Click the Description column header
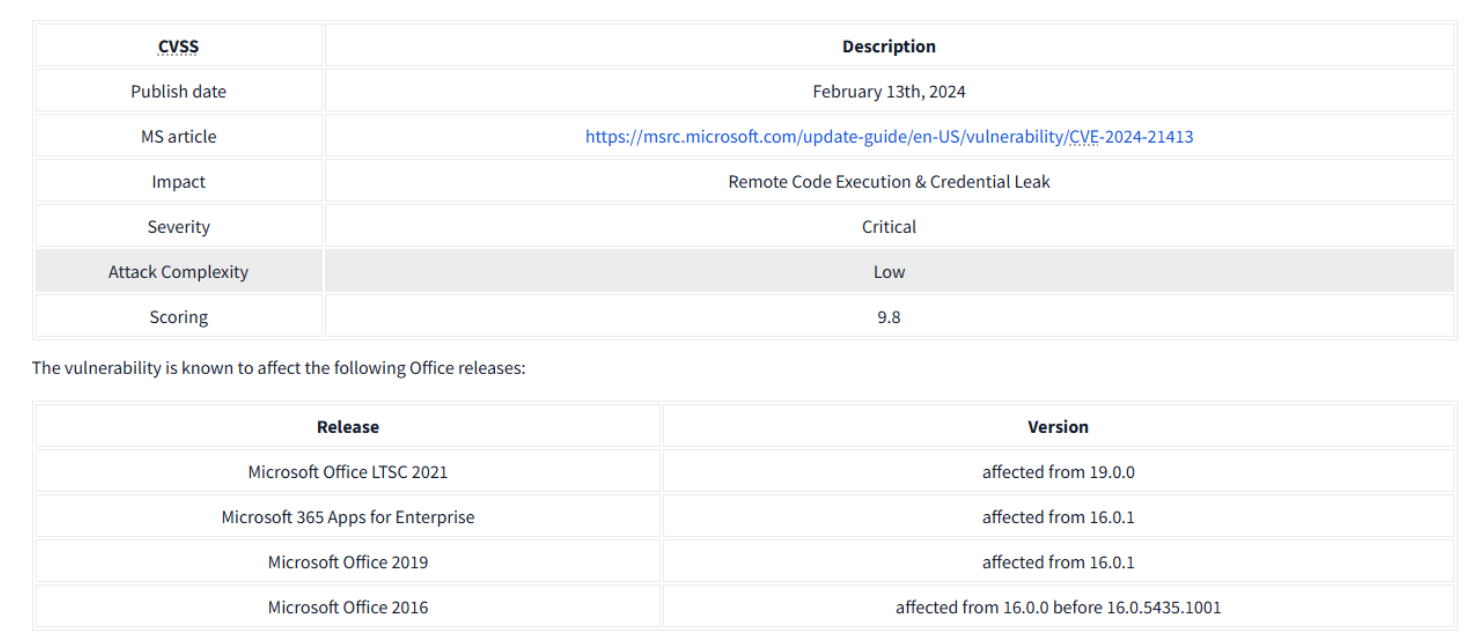The width and height of the screenshot is (1467, 635). click(x=888, y=47)
